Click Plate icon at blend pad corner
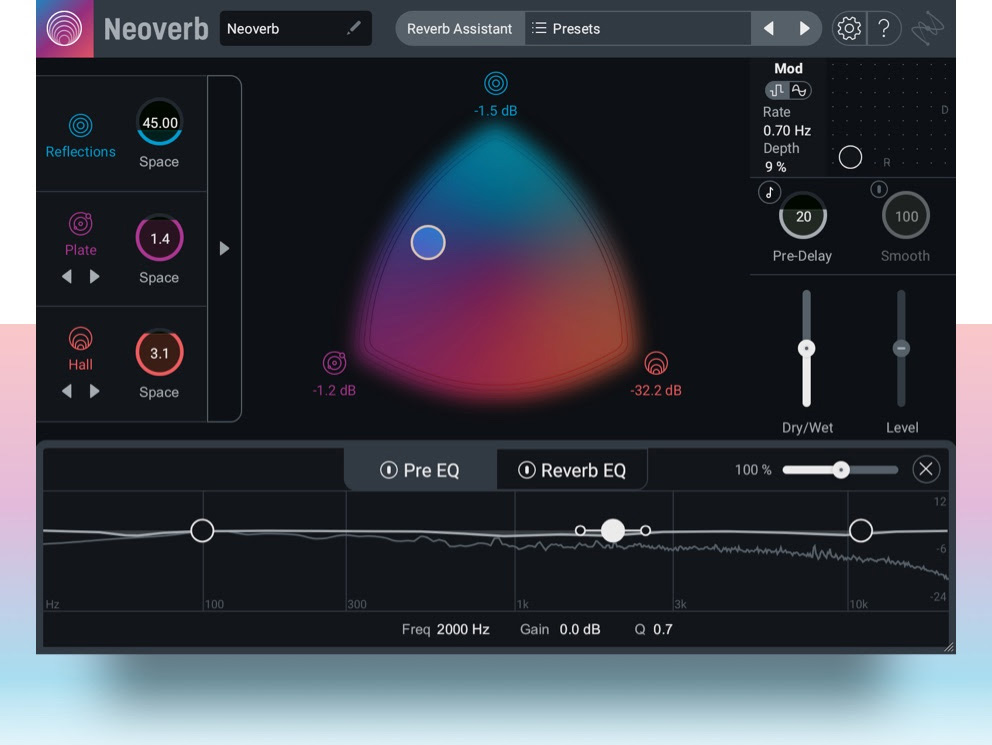Screen dimensions: 992x745 (334, 363)
